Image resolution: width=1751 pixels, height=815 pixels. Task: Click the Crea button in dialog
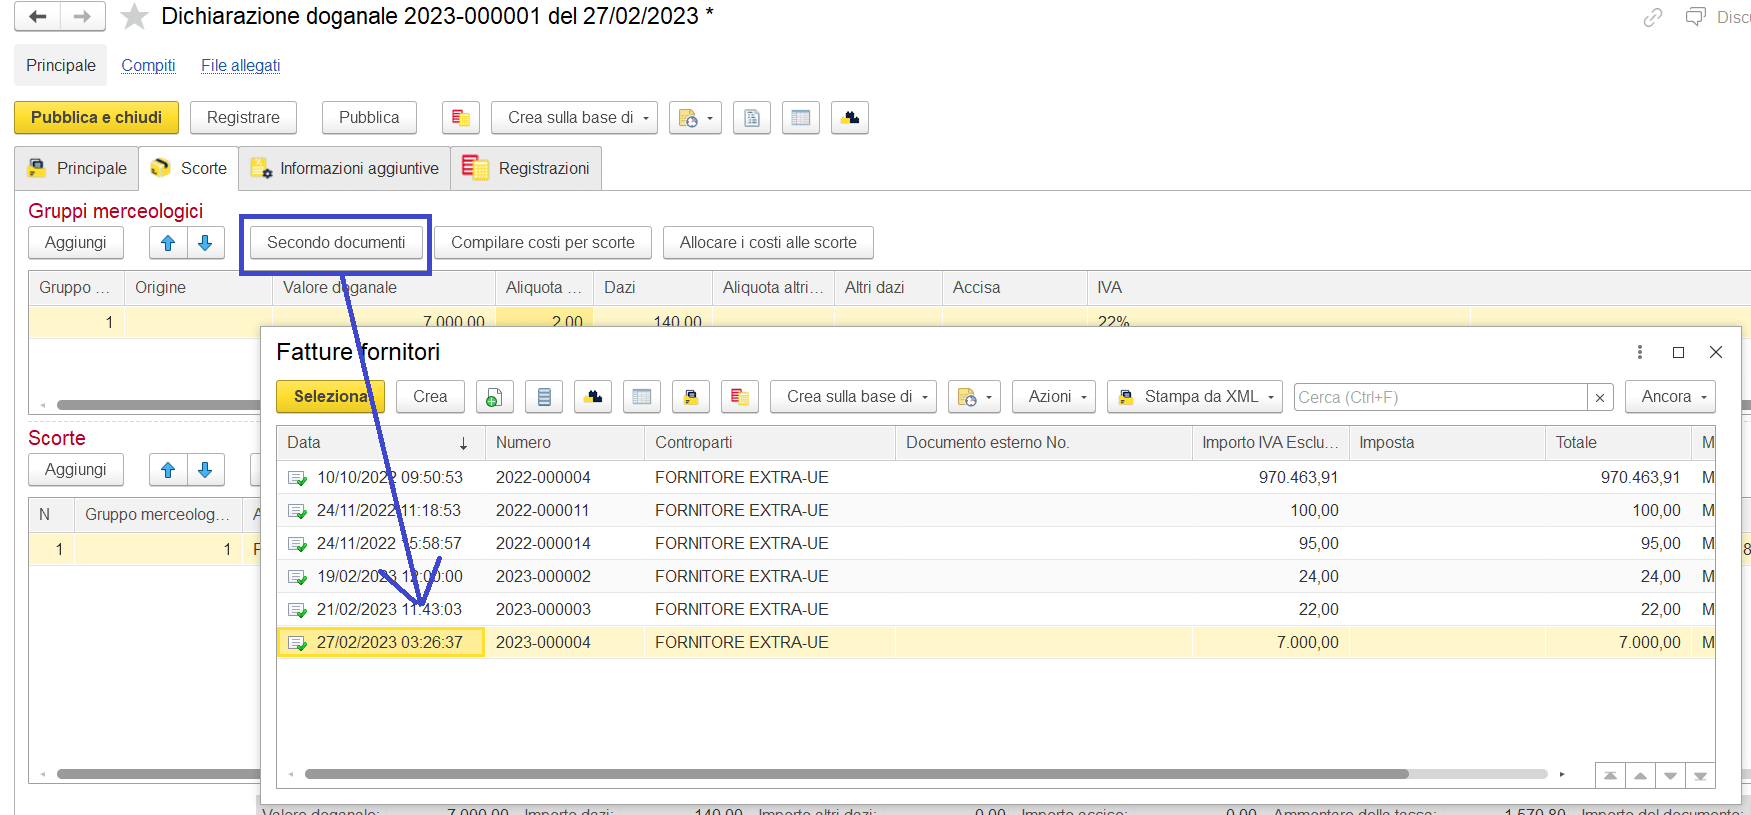[x=430, y=397]
